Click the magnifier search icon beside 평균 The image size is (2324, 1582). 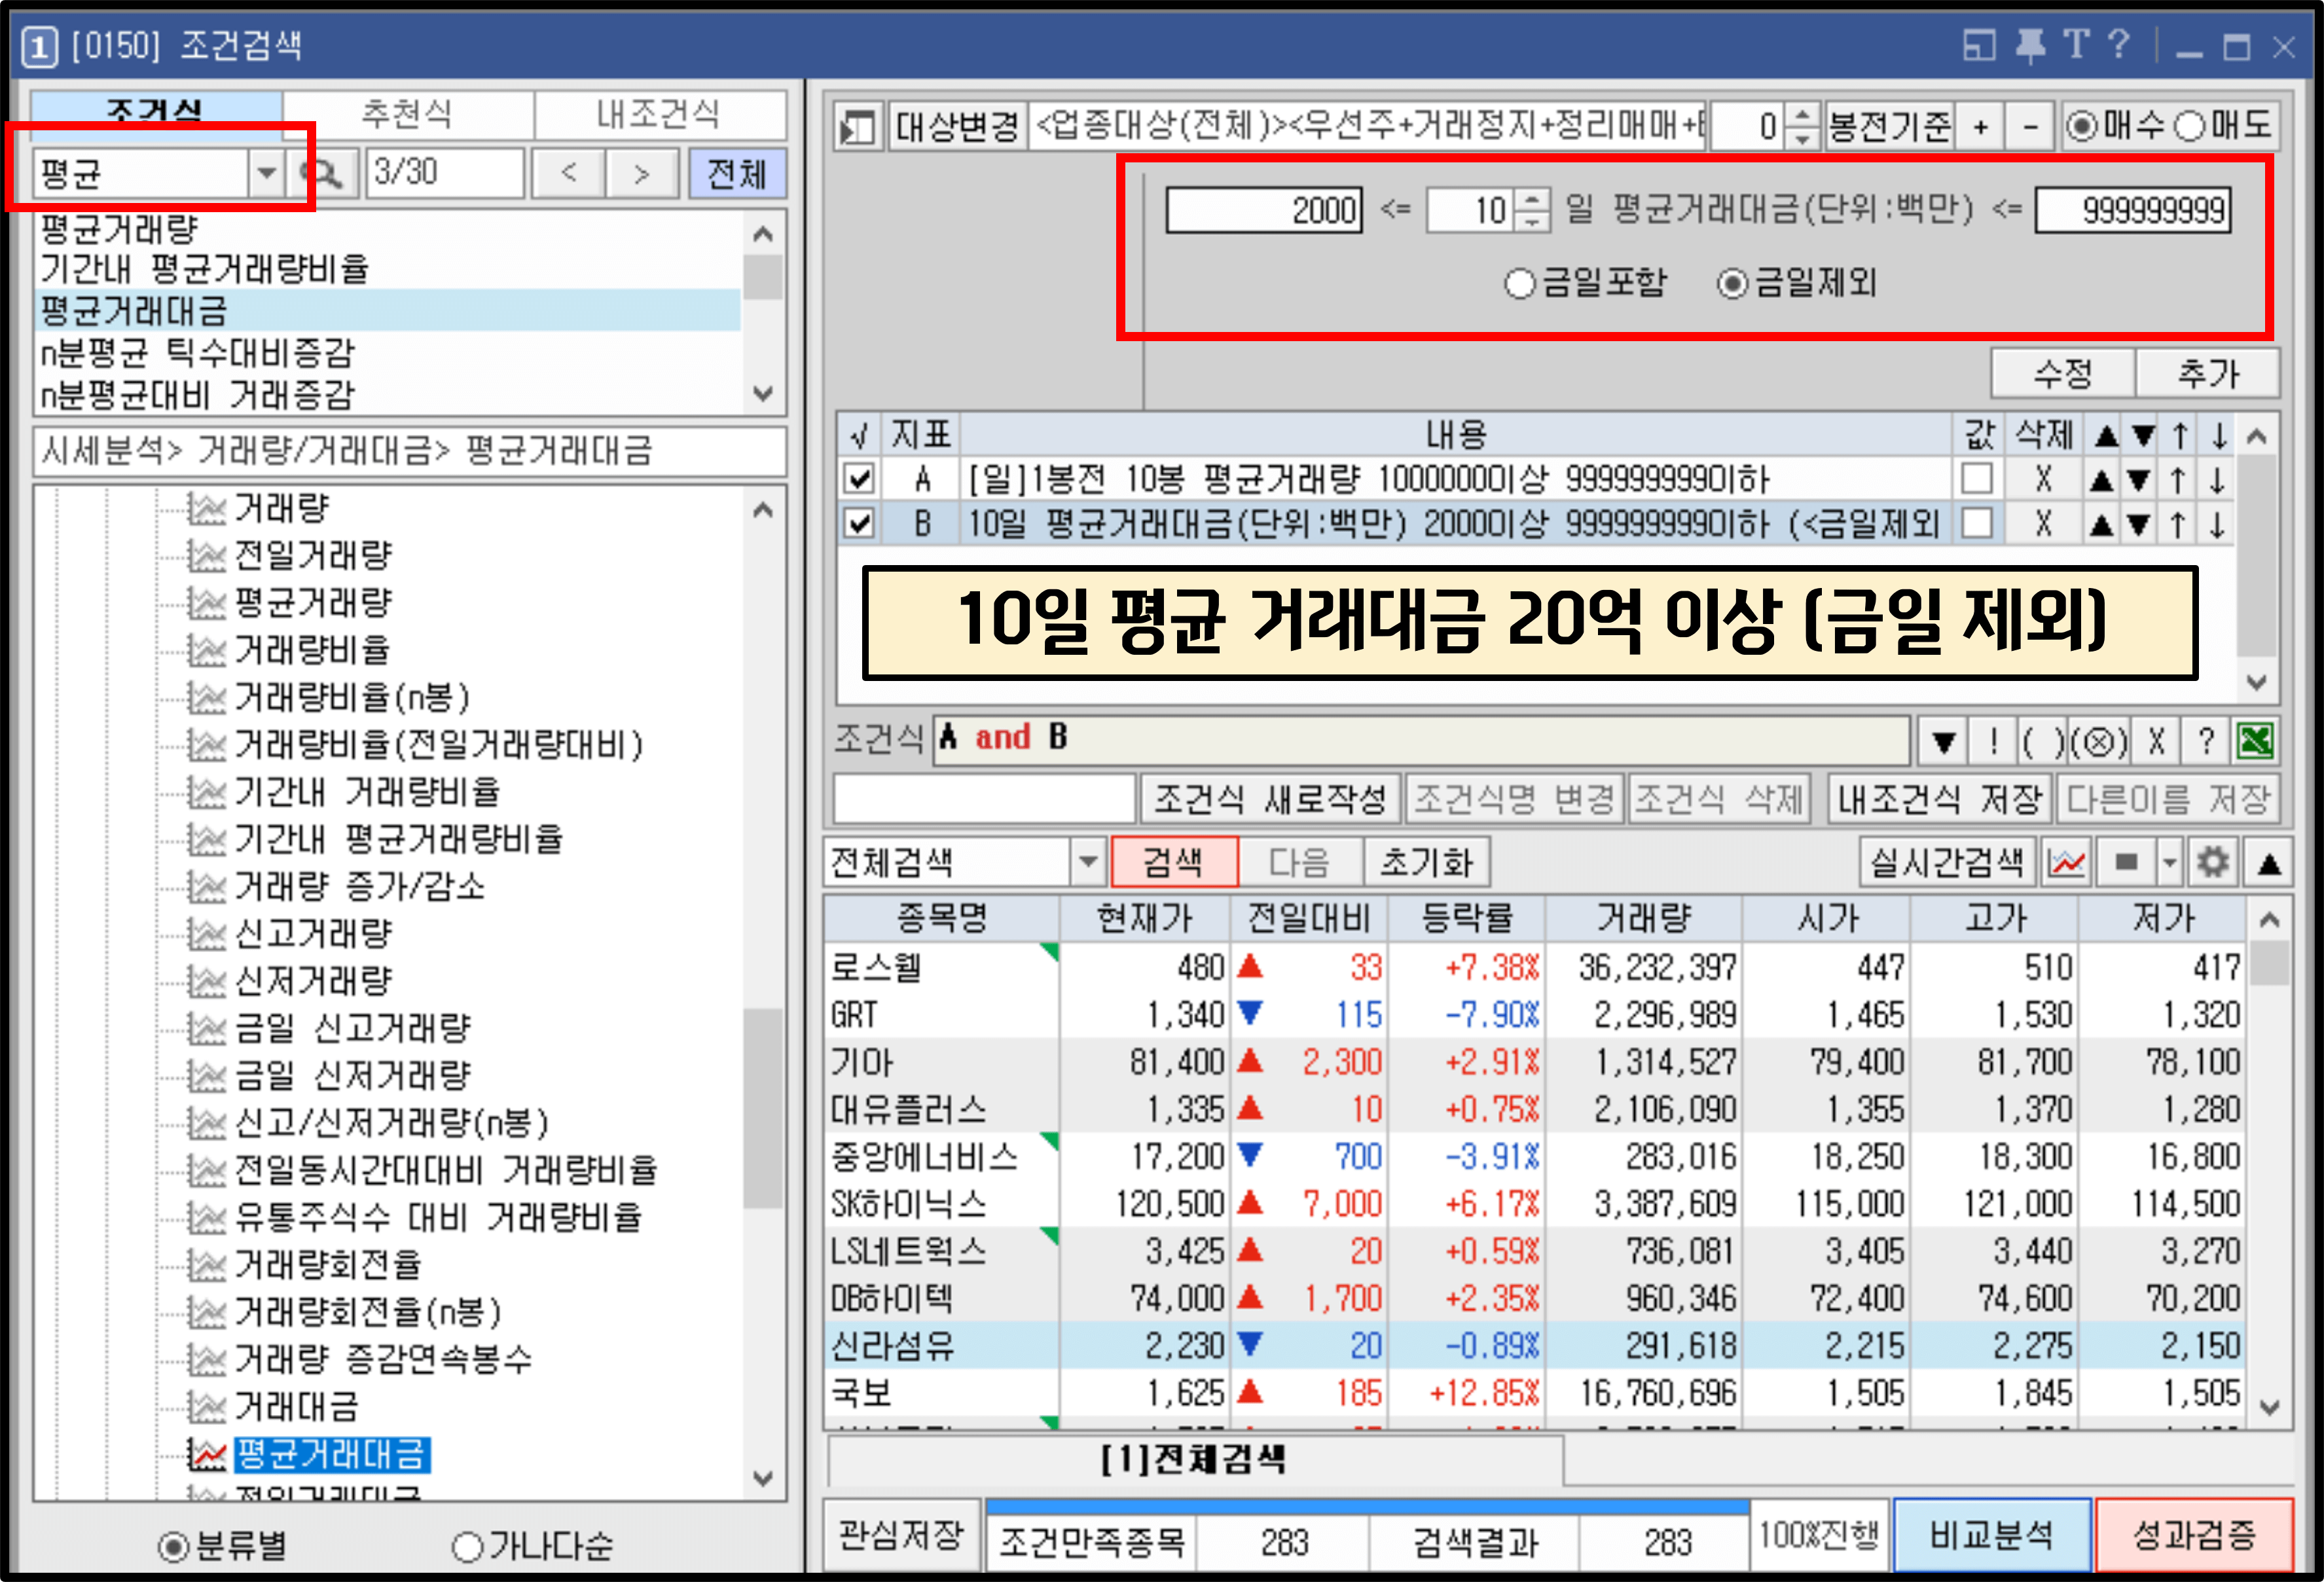point(325,173)
